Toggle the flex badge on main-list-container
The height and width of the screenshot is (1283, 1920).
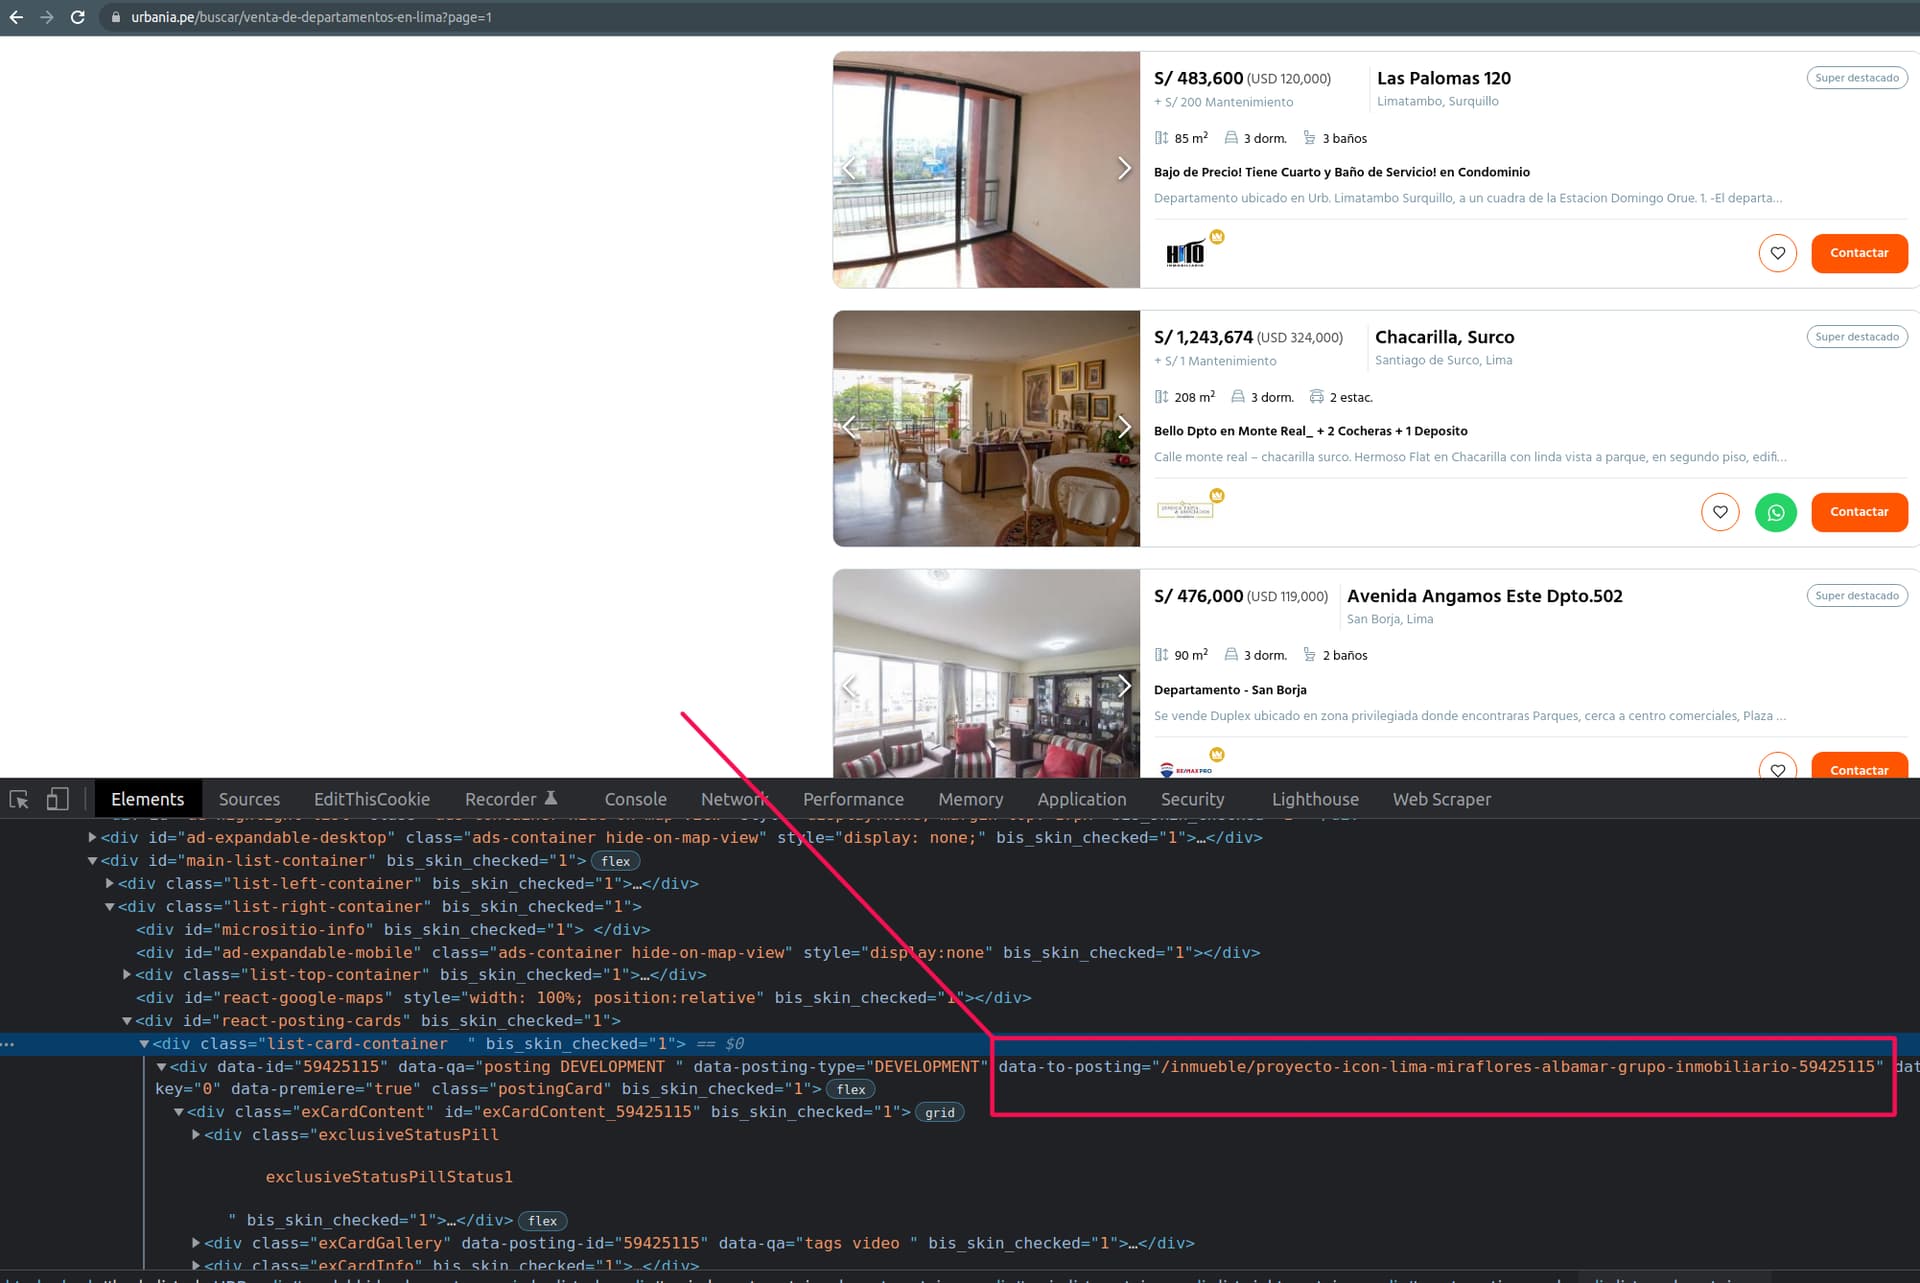(x=615, y=861)
